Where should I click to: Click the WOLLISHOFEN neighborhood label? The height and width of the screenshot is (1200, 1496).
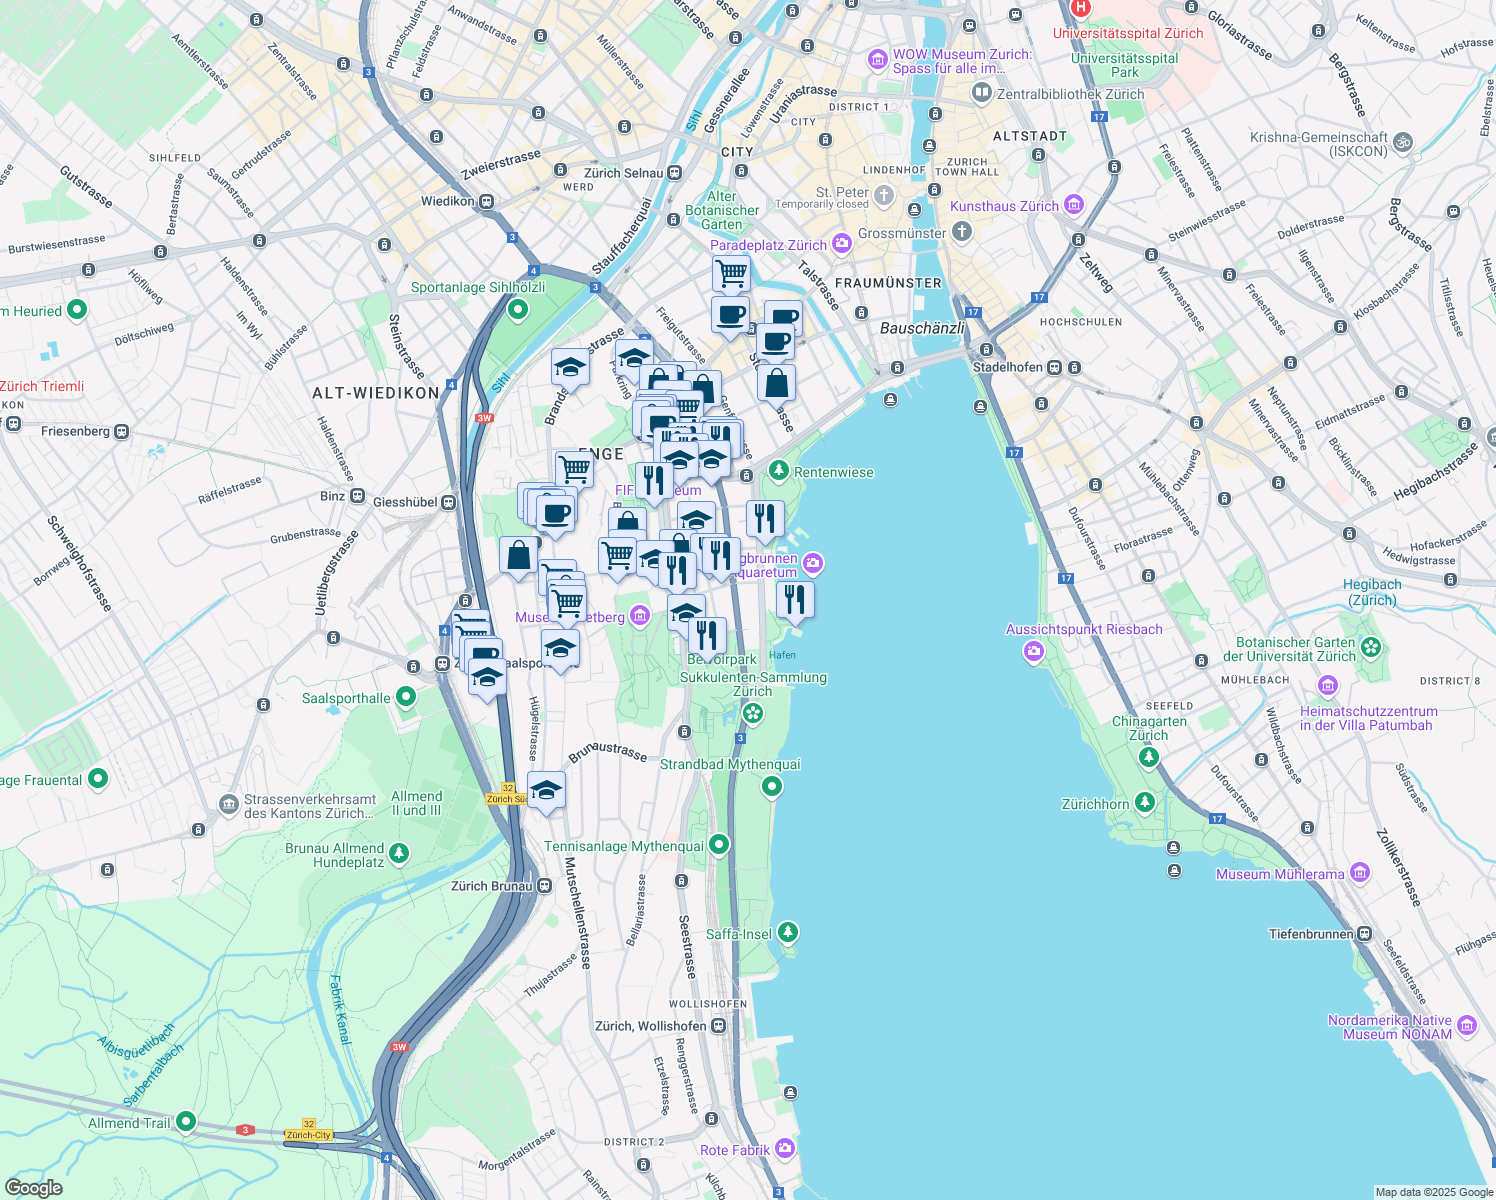(708, 1003)
